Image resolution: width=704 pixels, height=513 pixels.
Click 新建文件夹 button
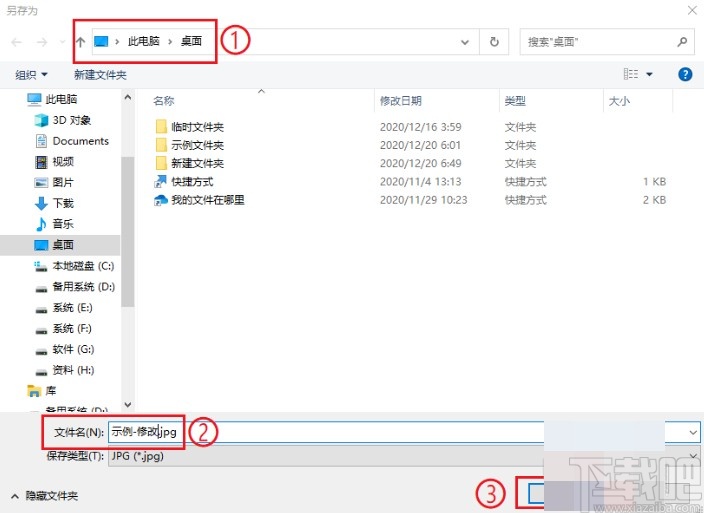click(x=100, y=75)
